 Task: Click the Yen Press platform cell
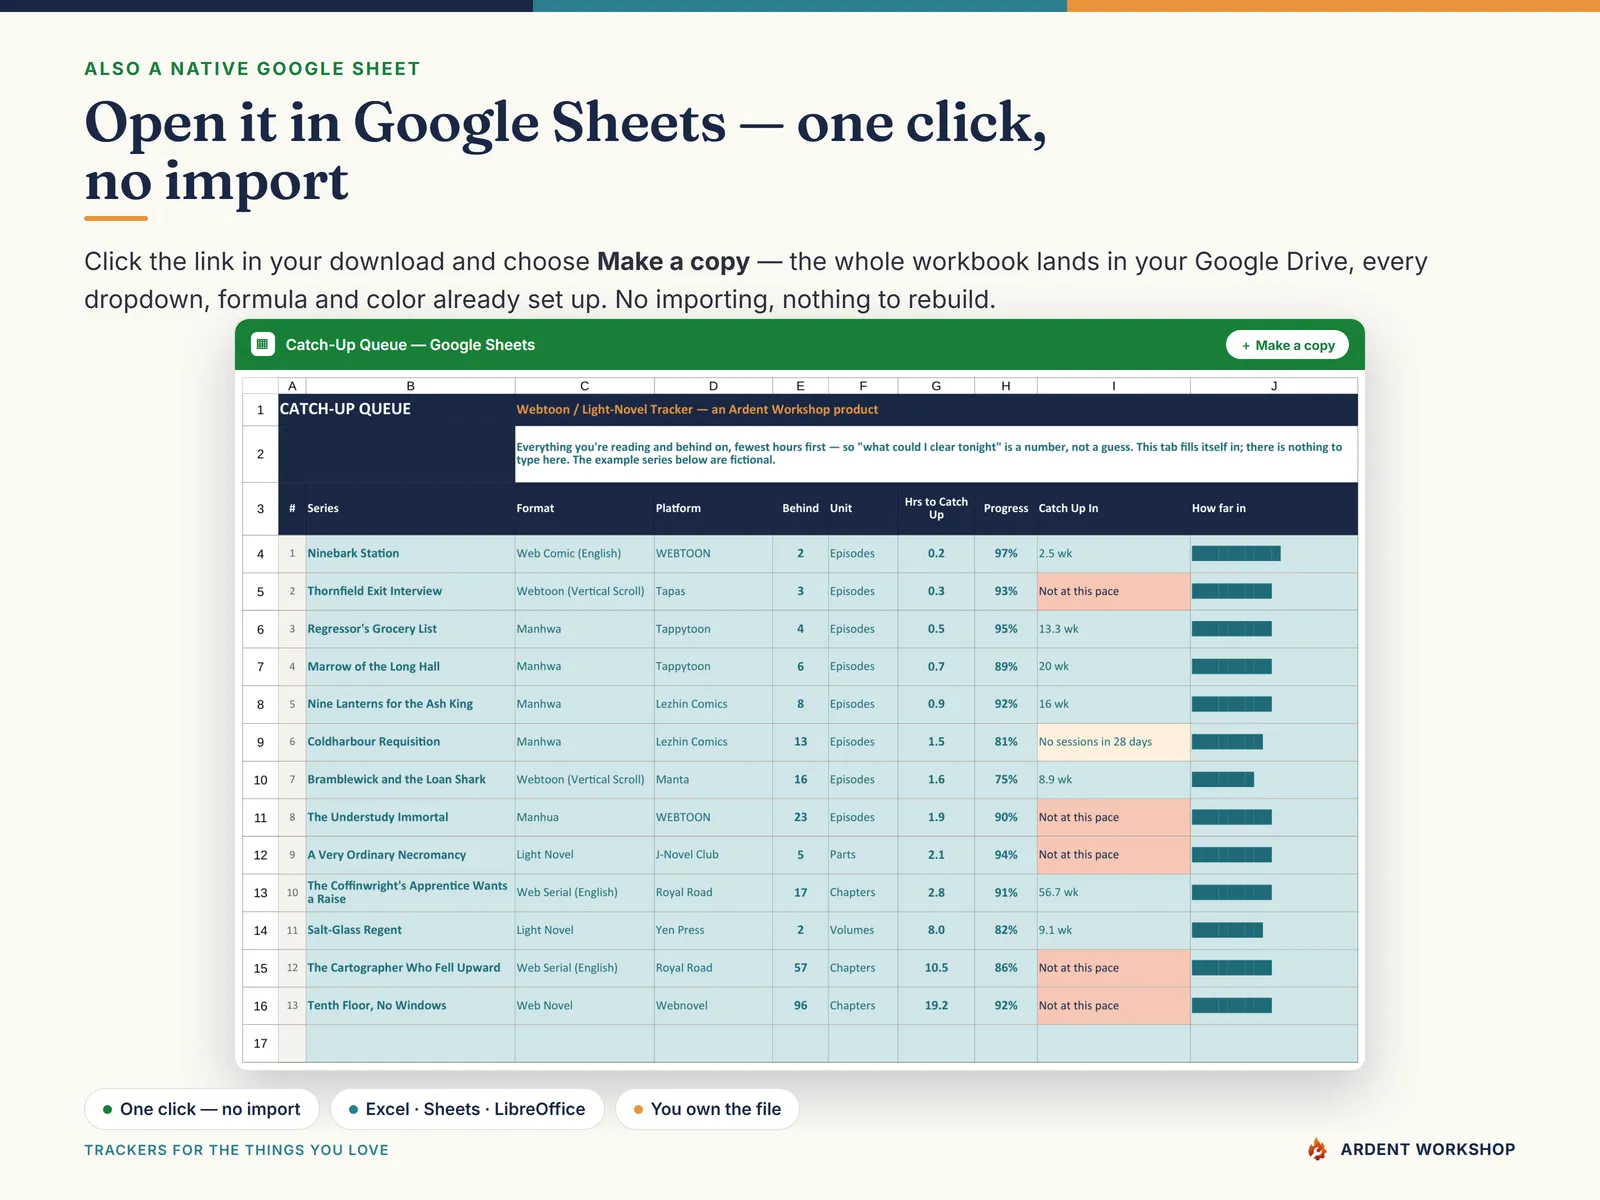[x=713, y=930]
